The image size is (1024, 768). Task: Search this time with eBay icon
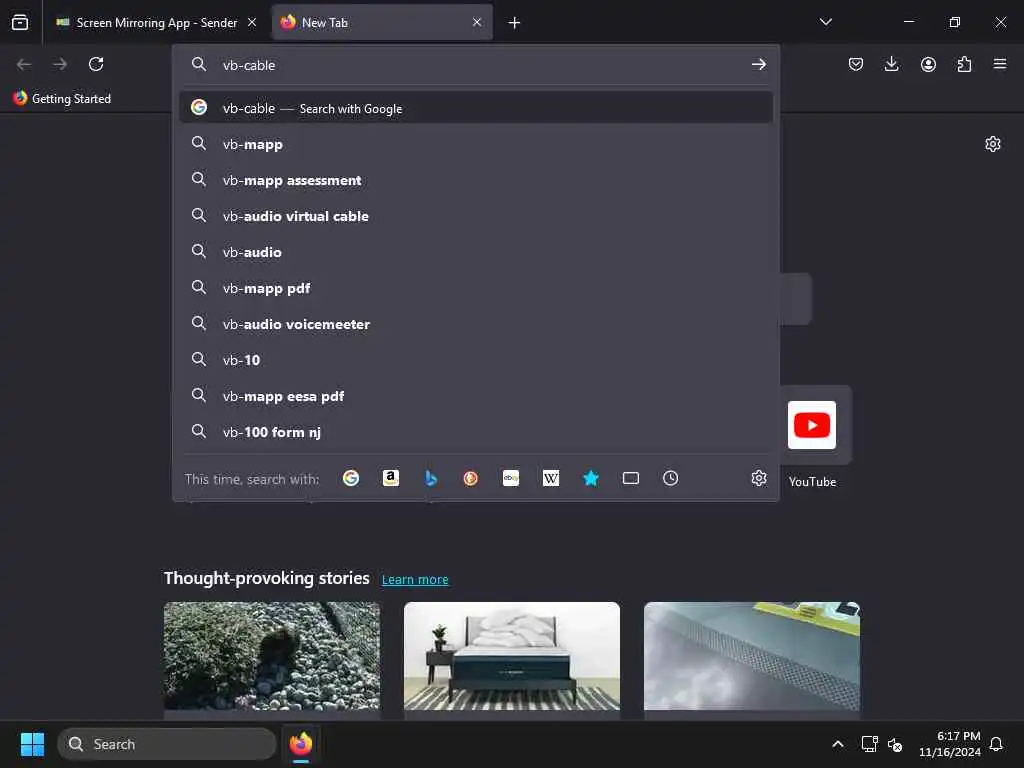click(511, 478)
